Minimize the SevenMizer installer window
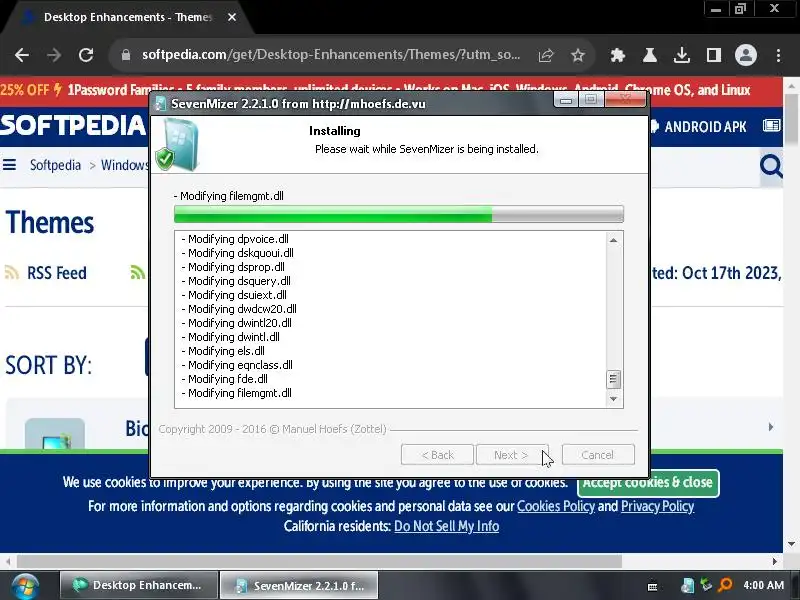 click(566, 99)
